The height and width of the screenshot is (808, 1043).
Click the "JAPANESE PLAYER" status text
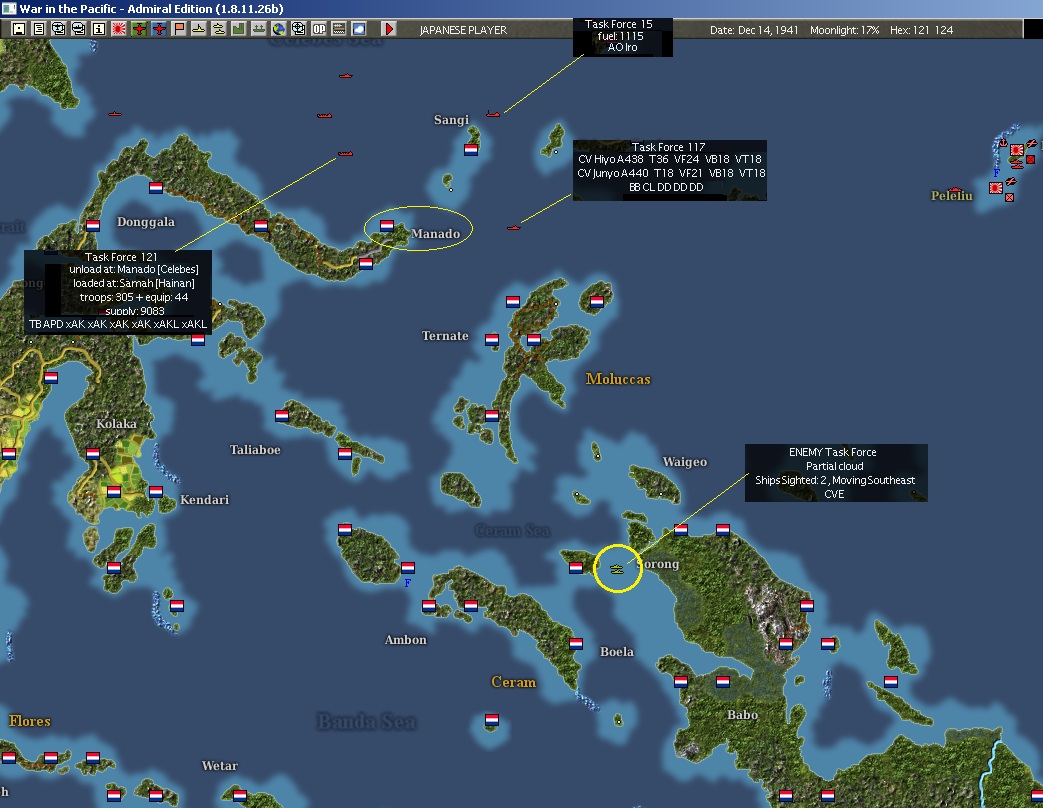pyautogui.click(x=464, y=30)
